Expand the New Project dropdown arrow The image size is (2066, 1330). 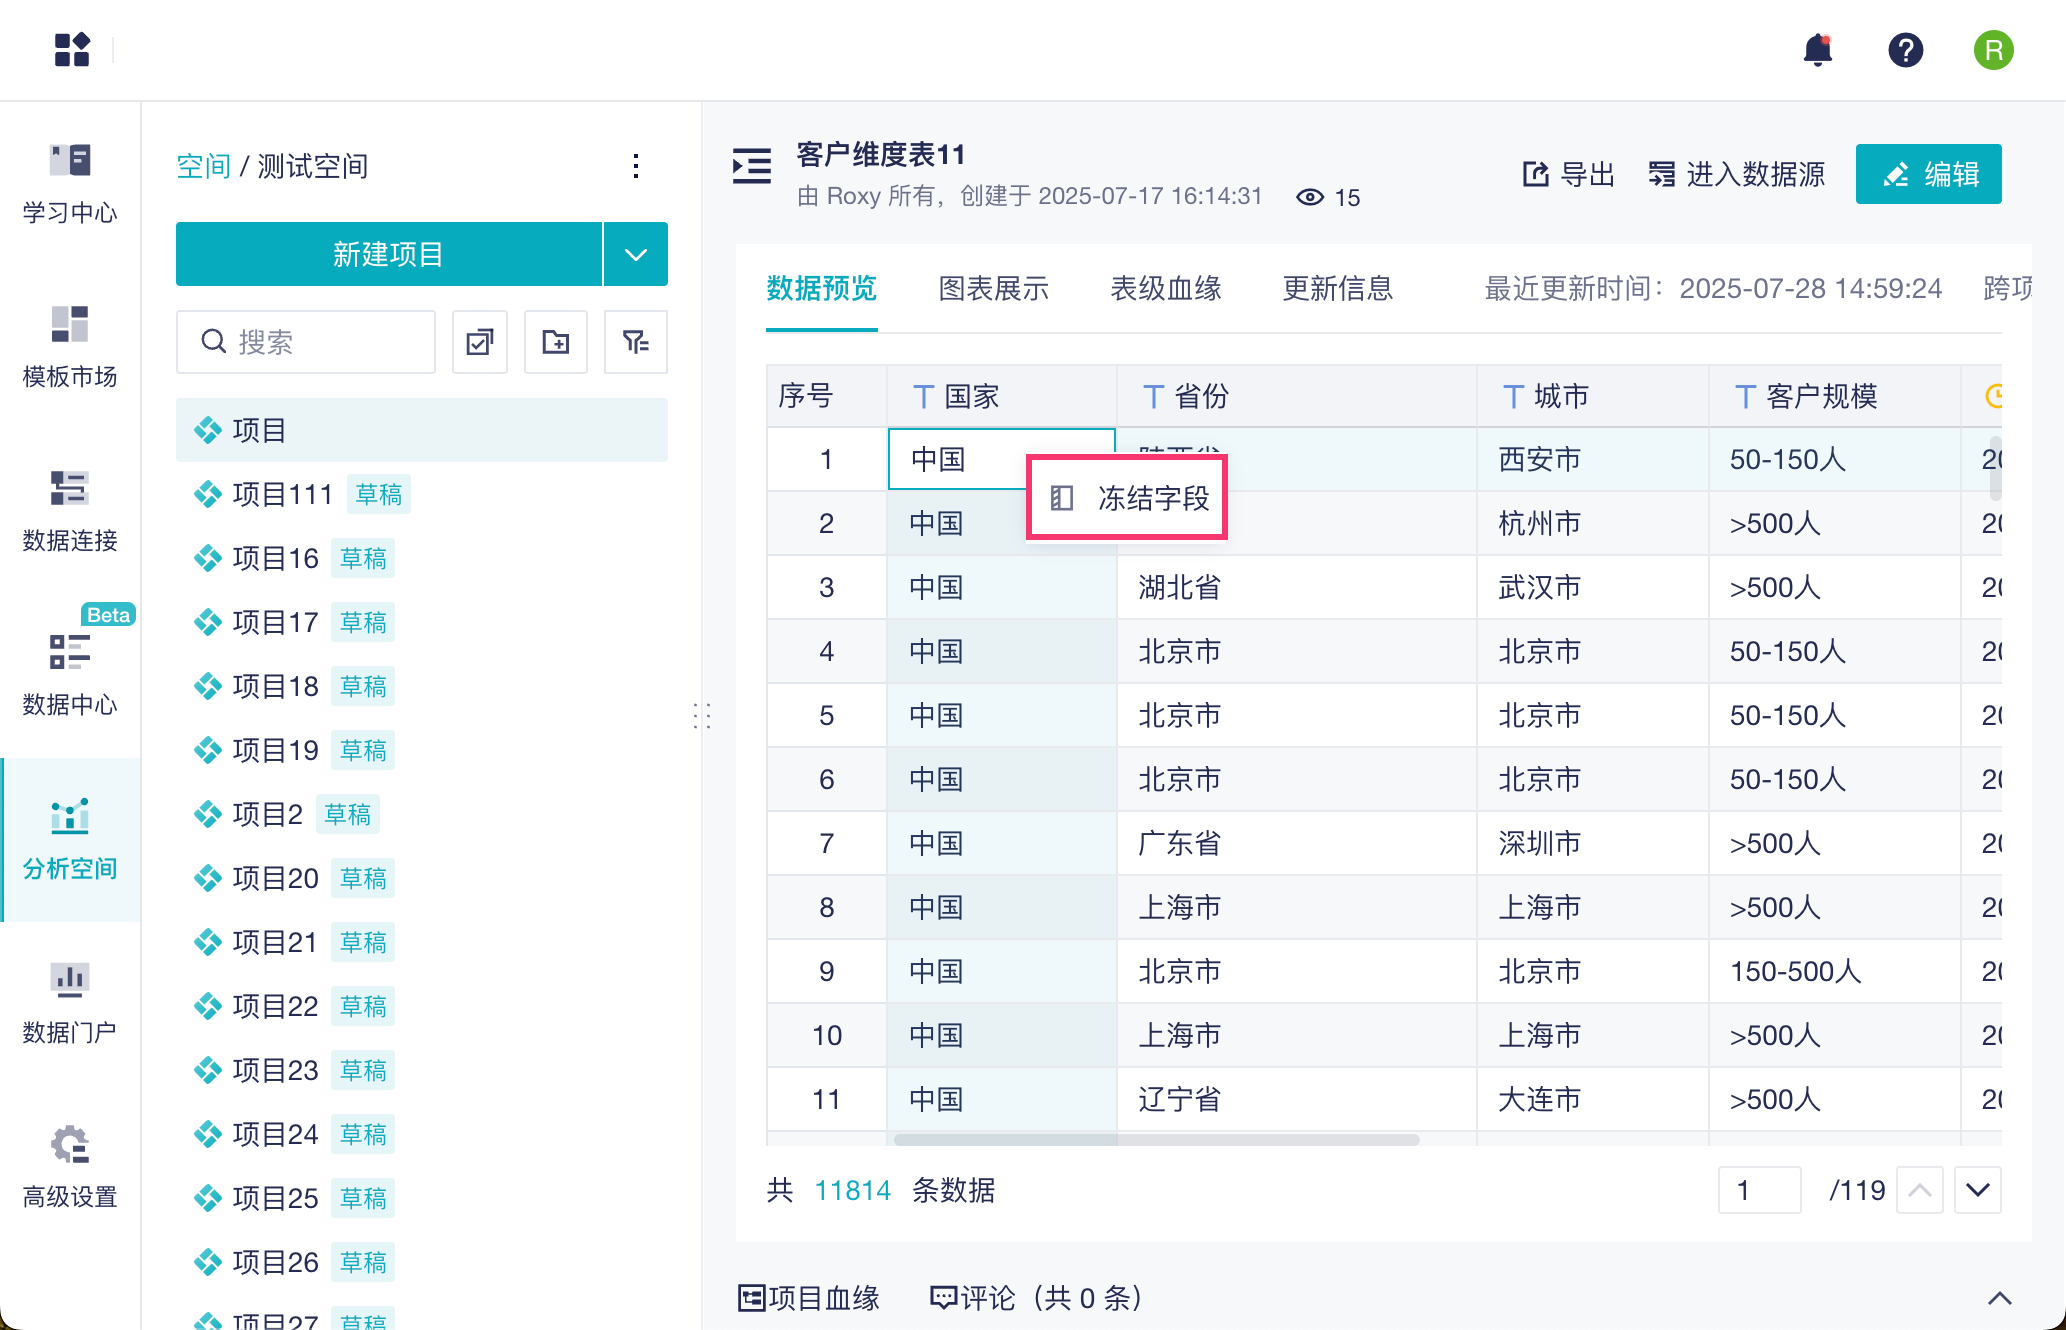coord(636,254)
